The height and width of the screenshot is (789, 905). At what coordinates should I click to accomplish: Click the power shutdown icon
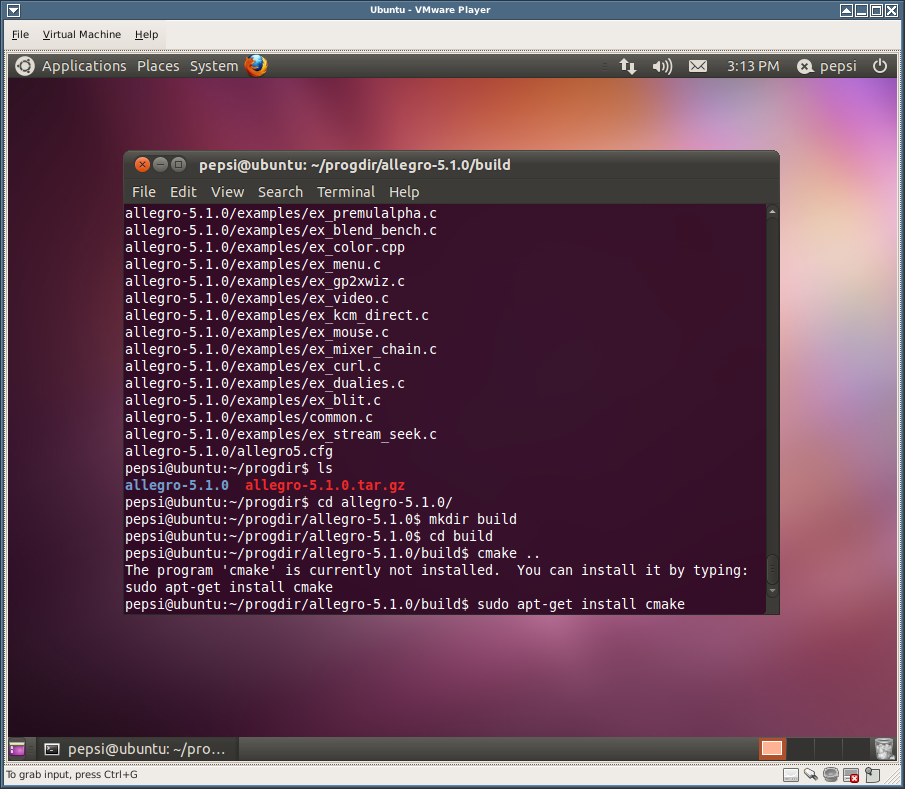click(880, 66)
